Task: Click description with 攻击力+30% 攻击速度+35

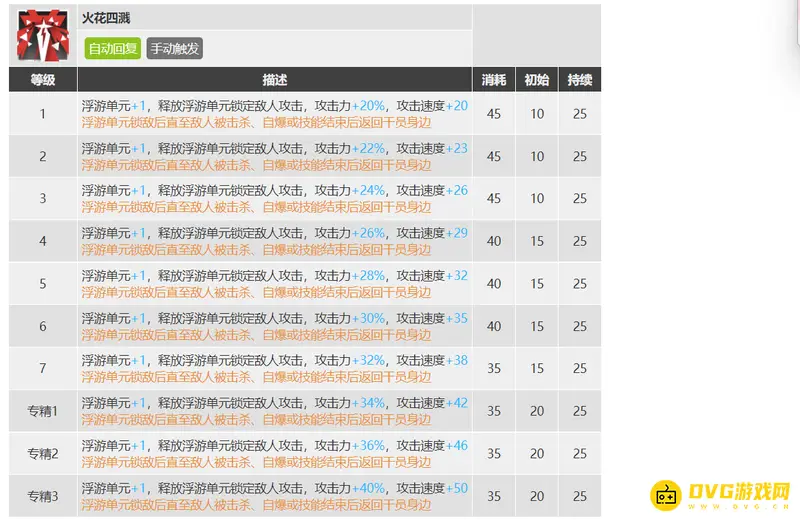Action: pyautogui.click(x=274, y=326)
